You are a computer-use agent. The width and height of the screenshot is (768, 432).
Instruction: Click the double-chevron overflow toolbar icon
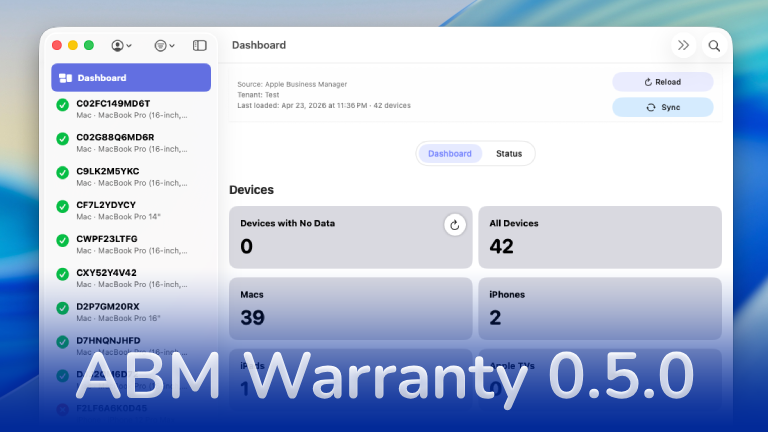click(x=684, y=45)
